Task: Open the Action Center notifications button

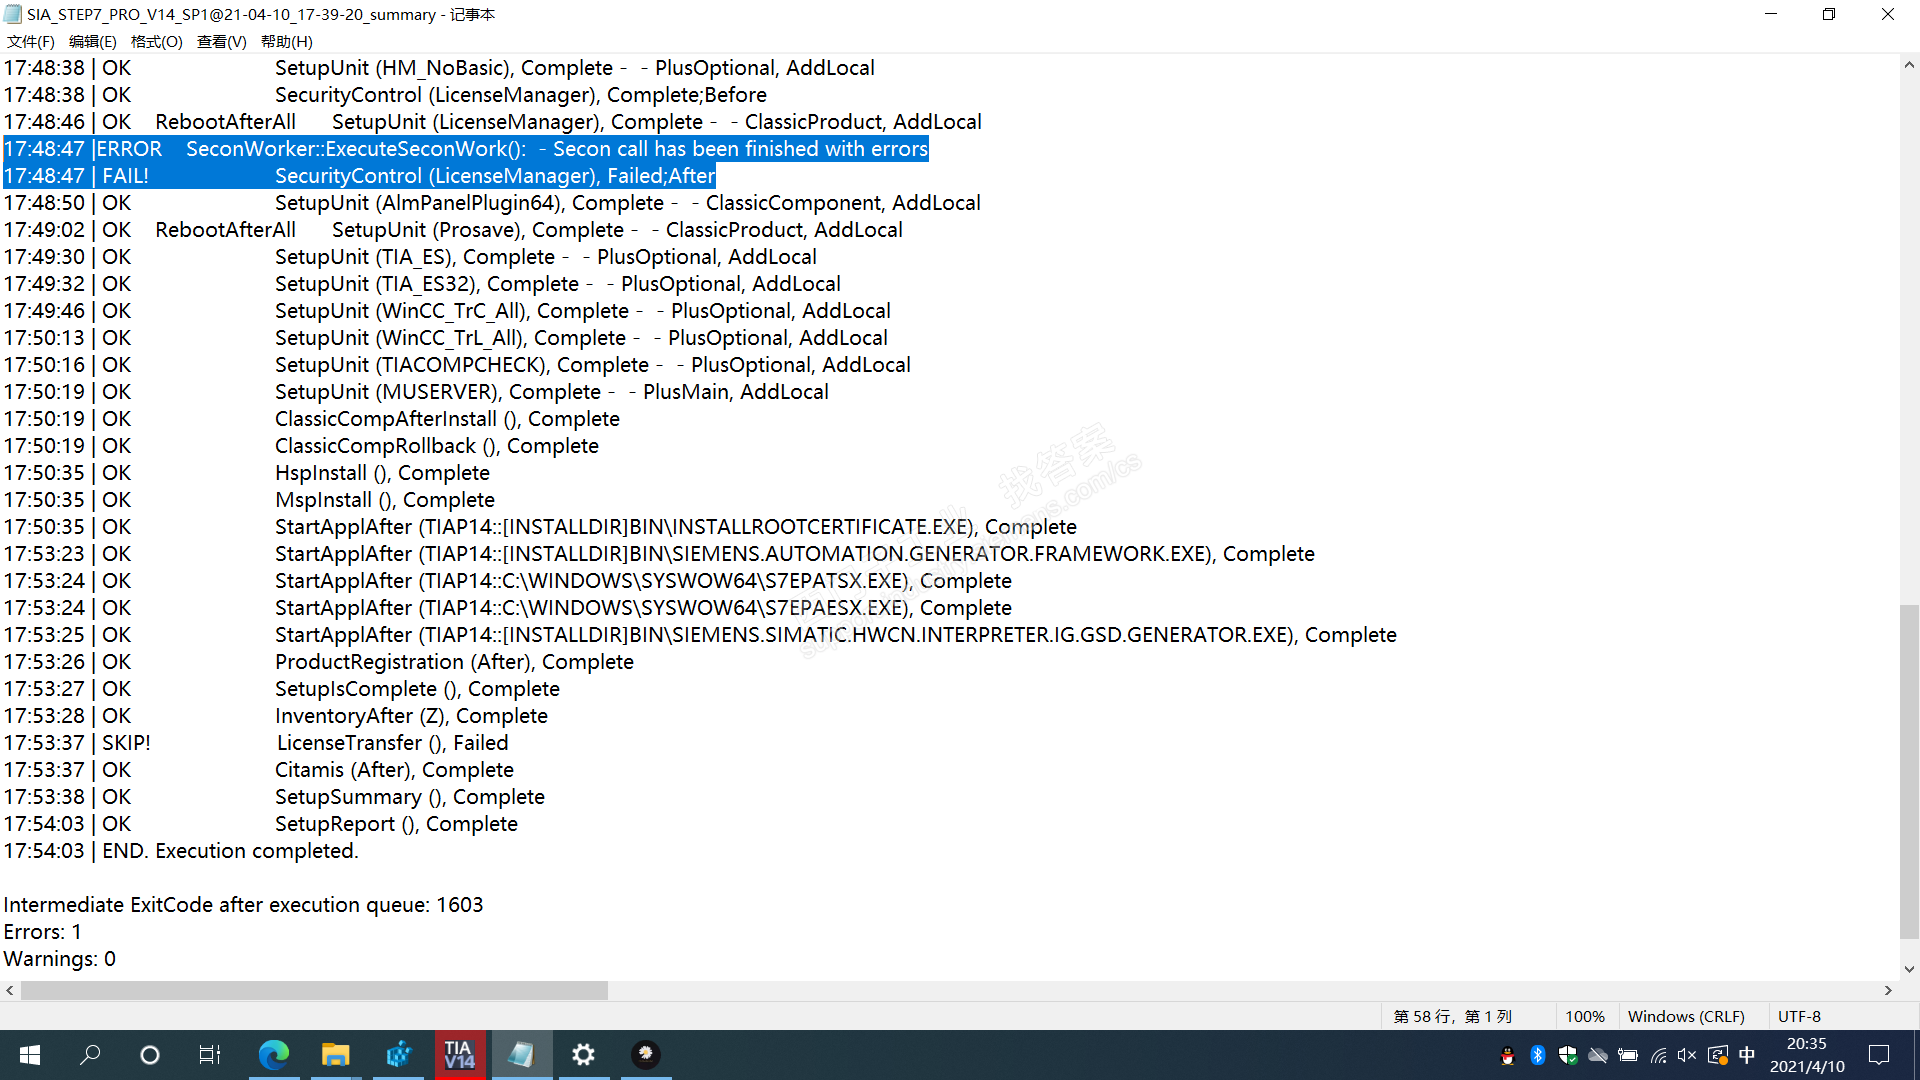Action: coord(1879,1055)
